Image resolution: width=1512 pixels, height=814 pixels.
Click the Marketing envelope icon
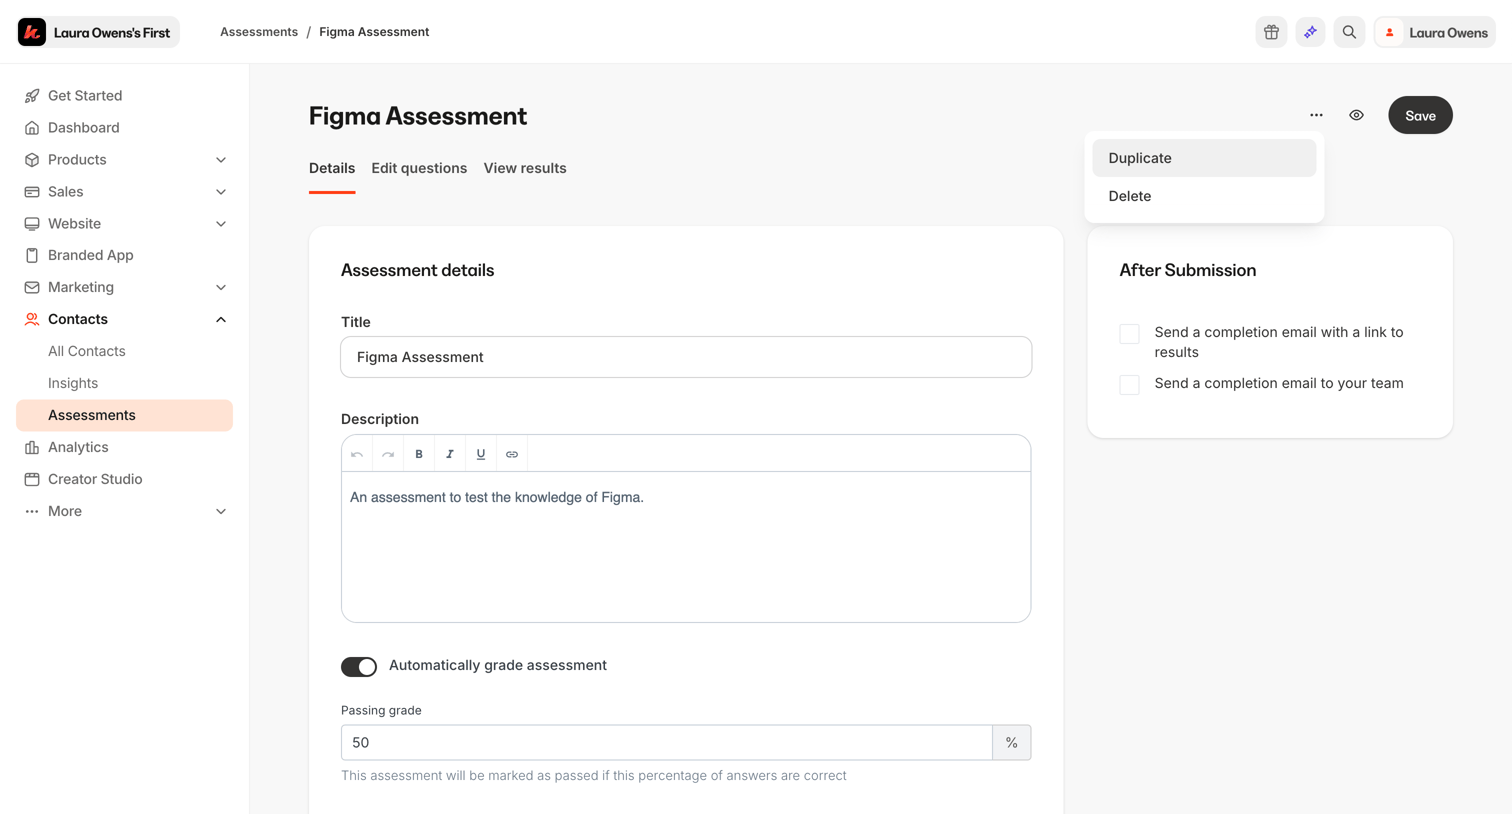point(32,287)
